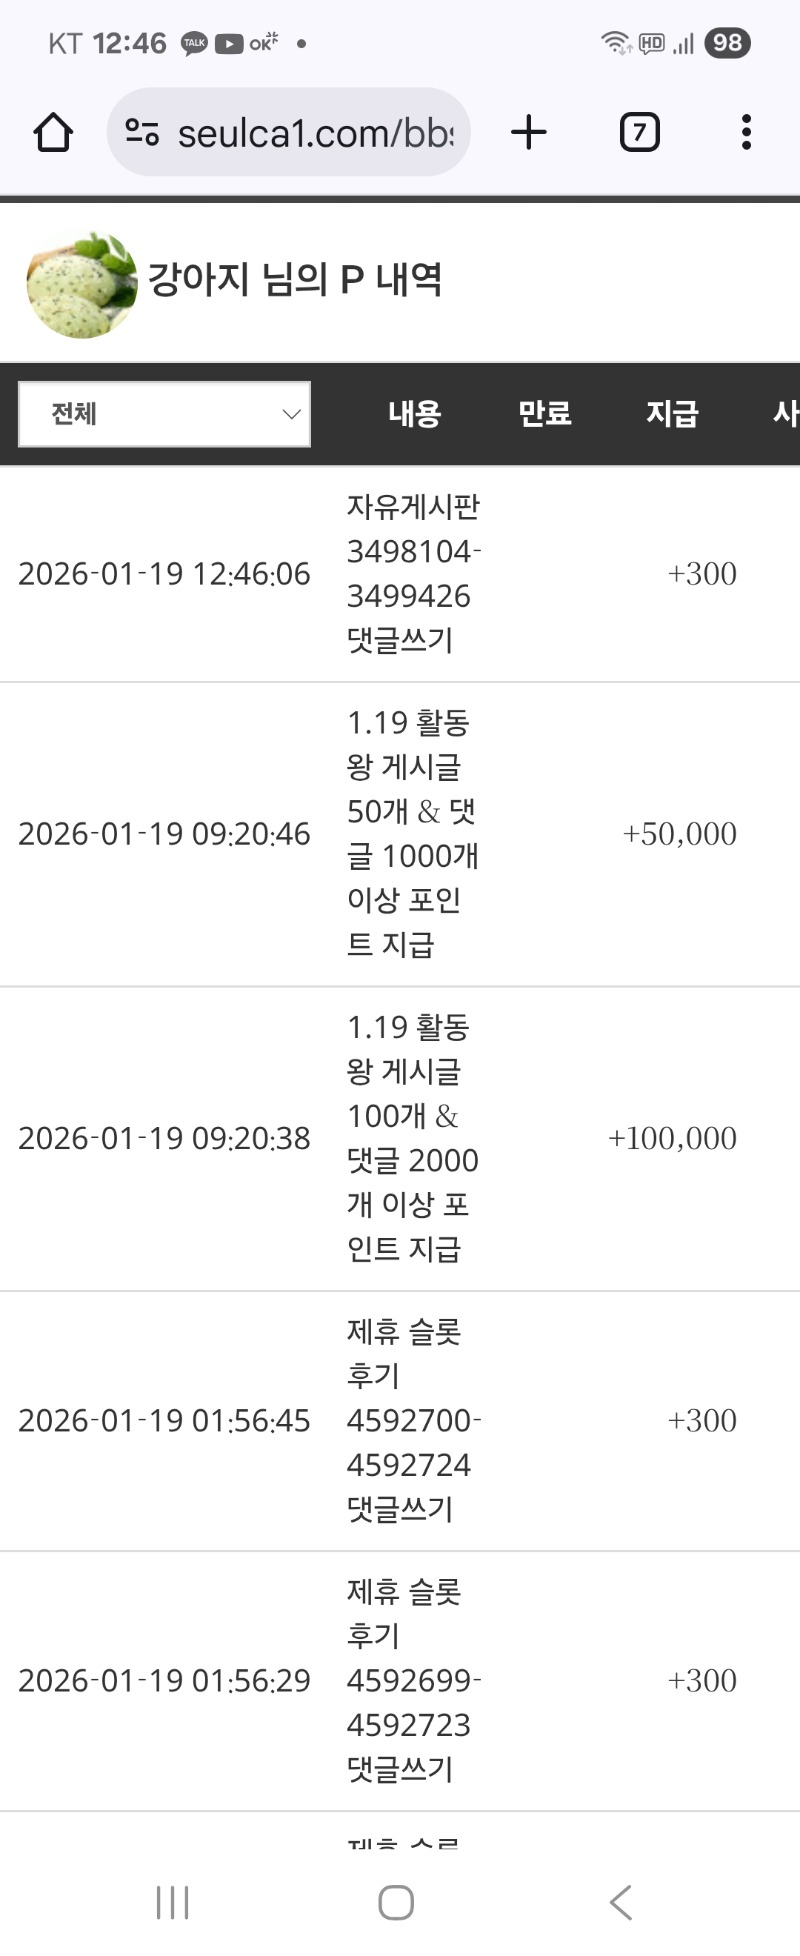Open the 제휴 슬롯 후기 4592699 entry
This screenshot has width=800, height=1956.
(413, 1681)
